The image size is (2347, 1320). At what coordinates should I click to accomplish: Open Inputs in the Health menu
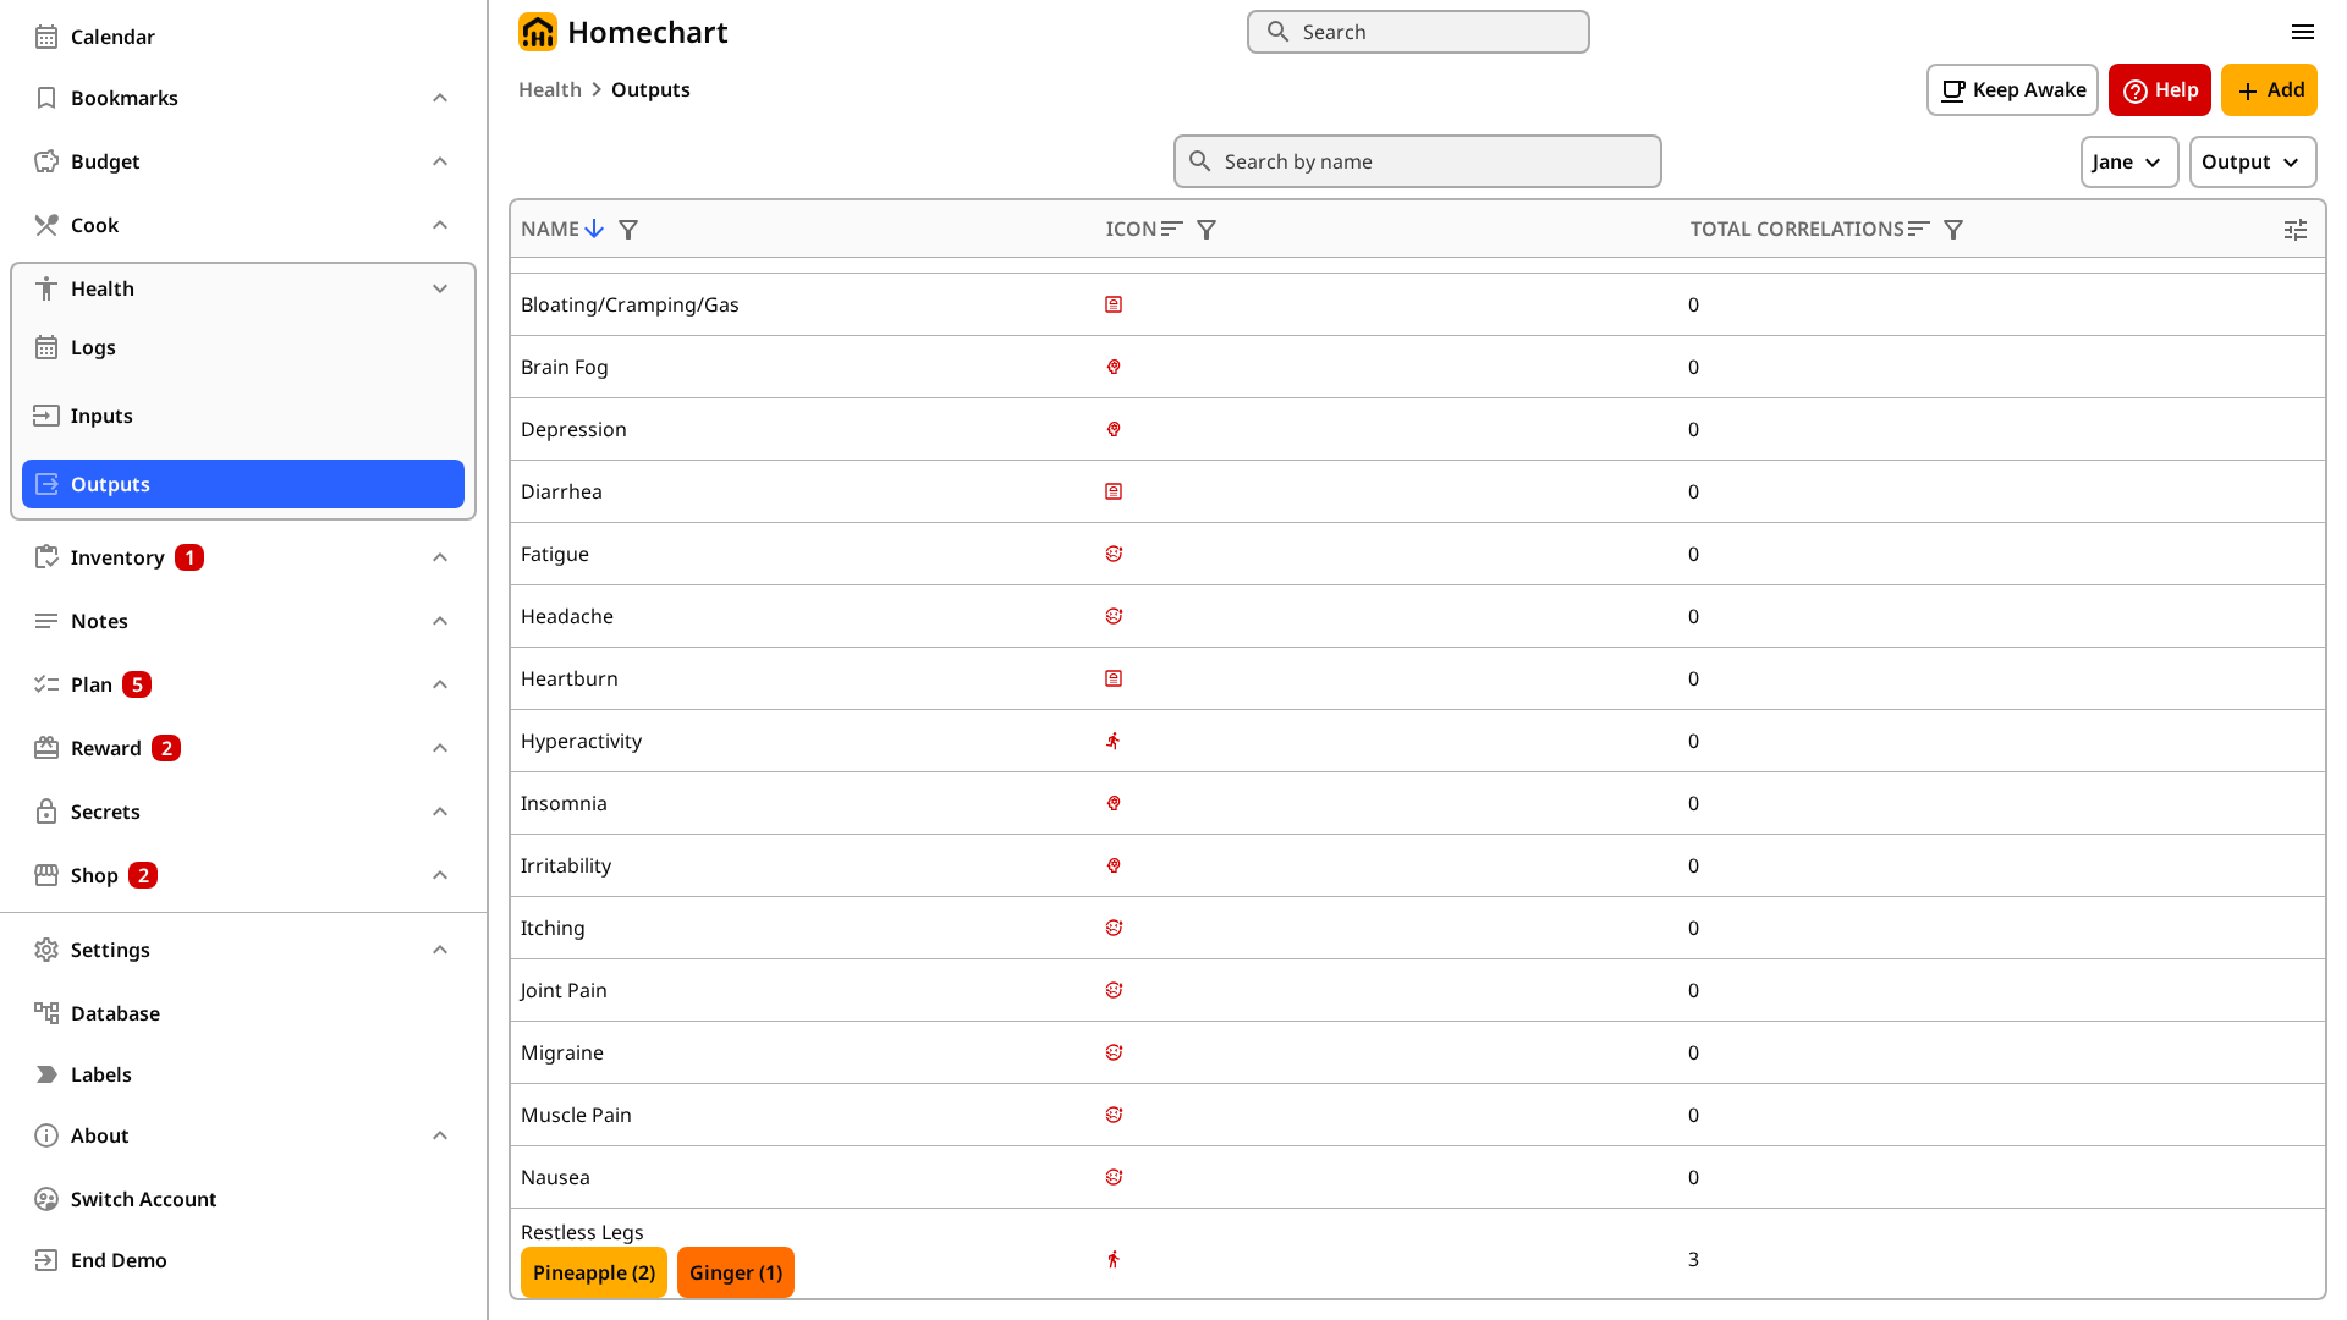pos(101,416)
